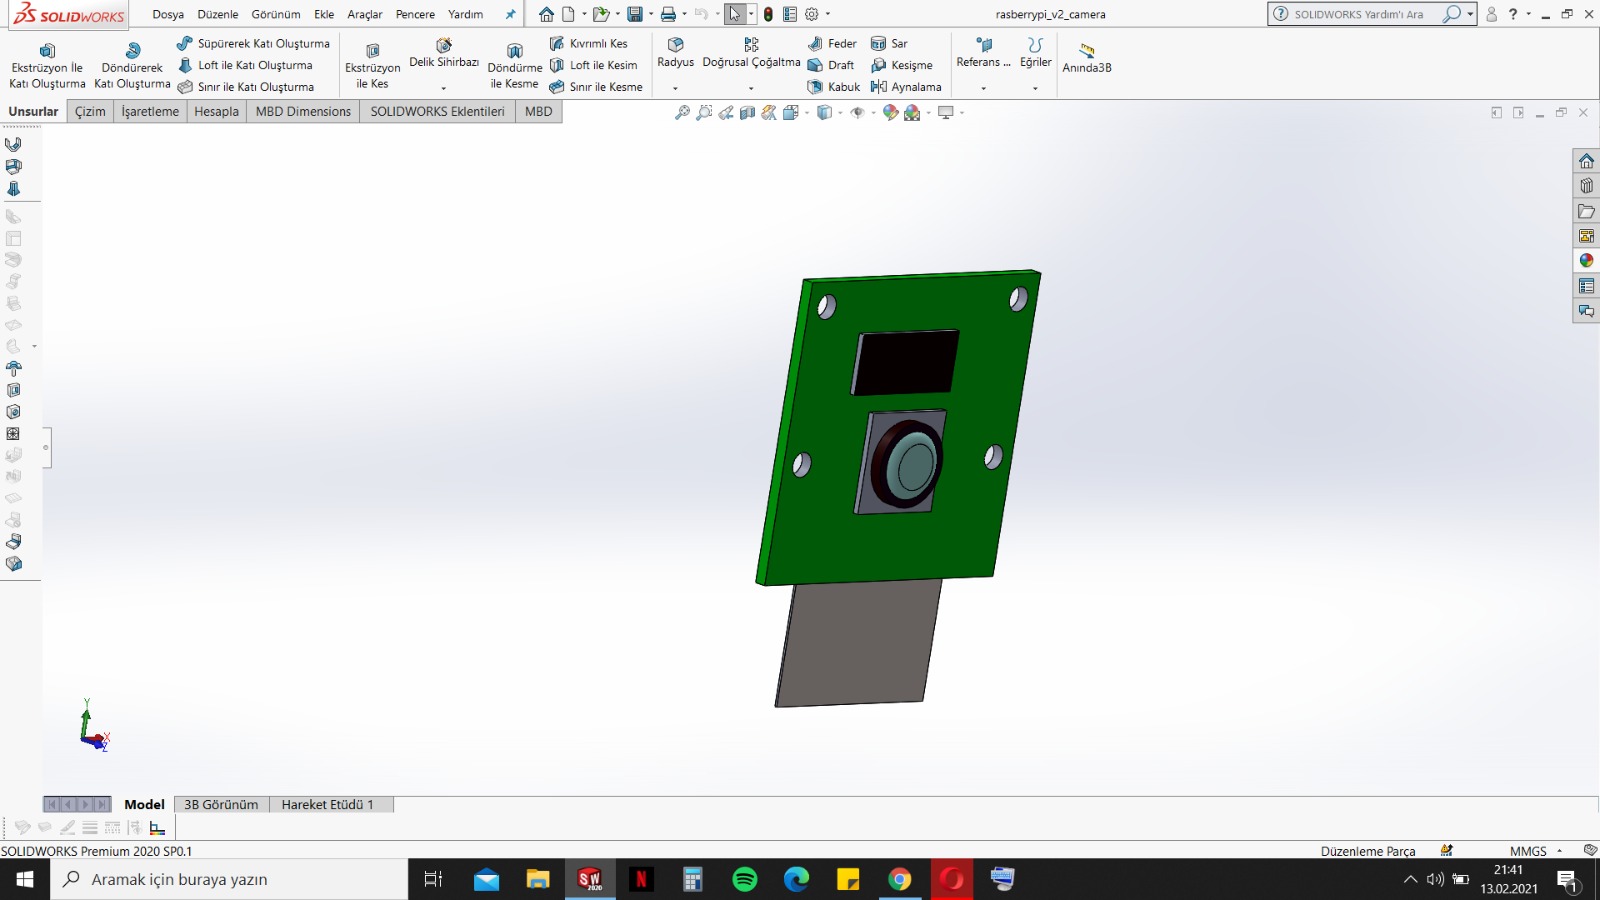The width and height of the screenshot is (1600, 900).
Task: Click the Edit Appearance color ball icon
Action: (x=890, y=113)
